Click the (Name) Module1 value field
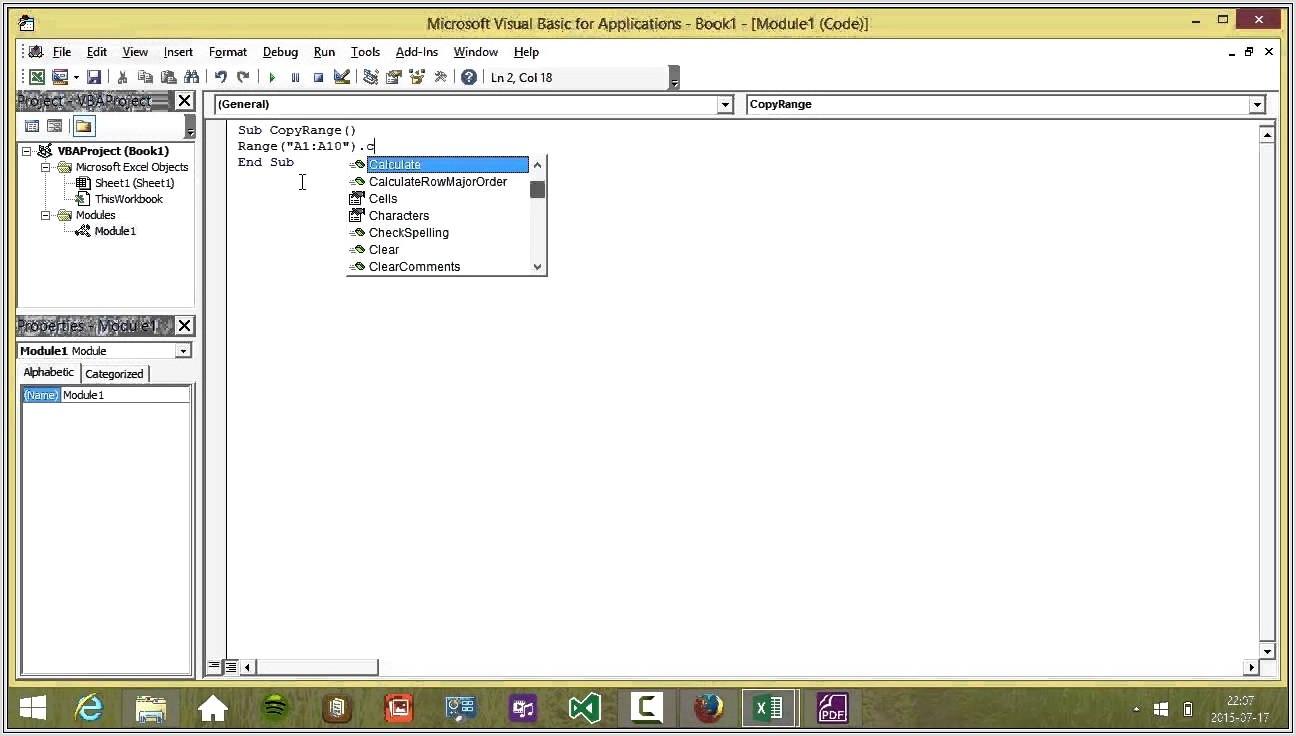 click(125, 395)
